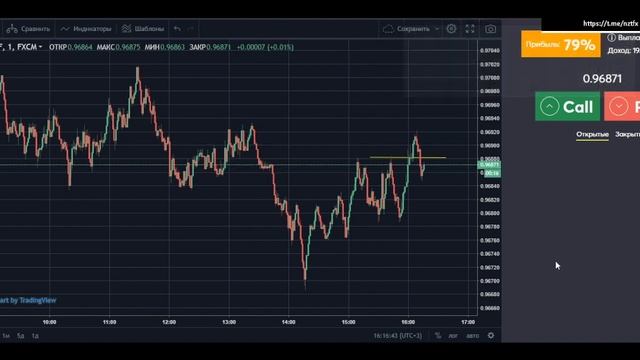This screenshot has height=360, width=640.
Task: Click the Chart by TradingView link
Action: click(x=28, y=300)
